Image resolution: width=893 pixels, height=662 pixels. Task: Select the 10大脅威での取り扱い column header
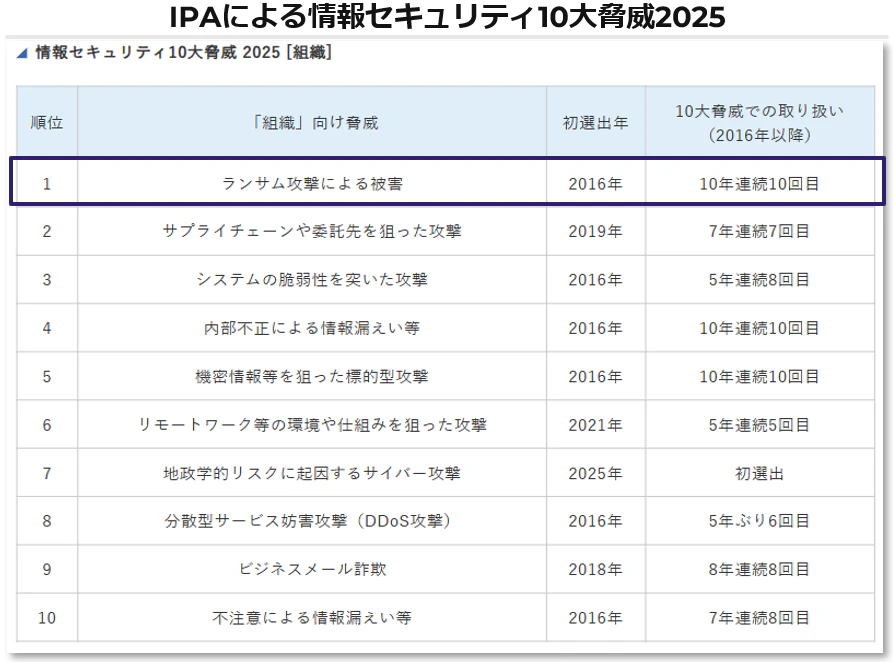click(759, 122)
